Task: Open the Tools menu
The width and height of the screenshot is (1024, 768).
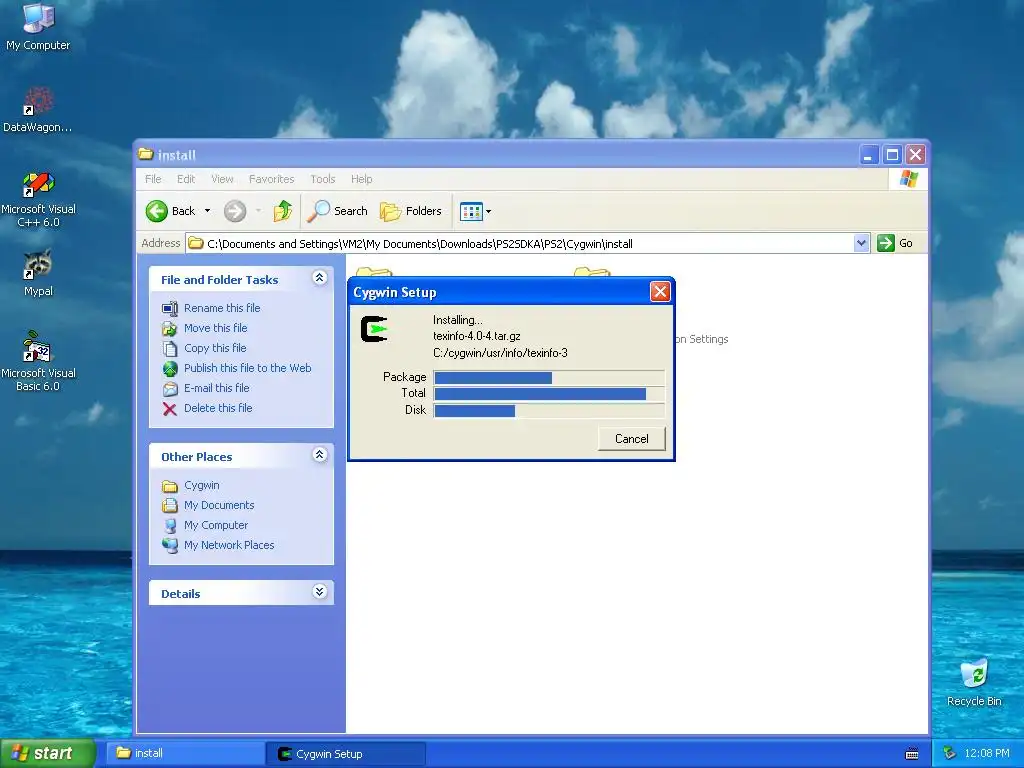Action: coord(323,179)
